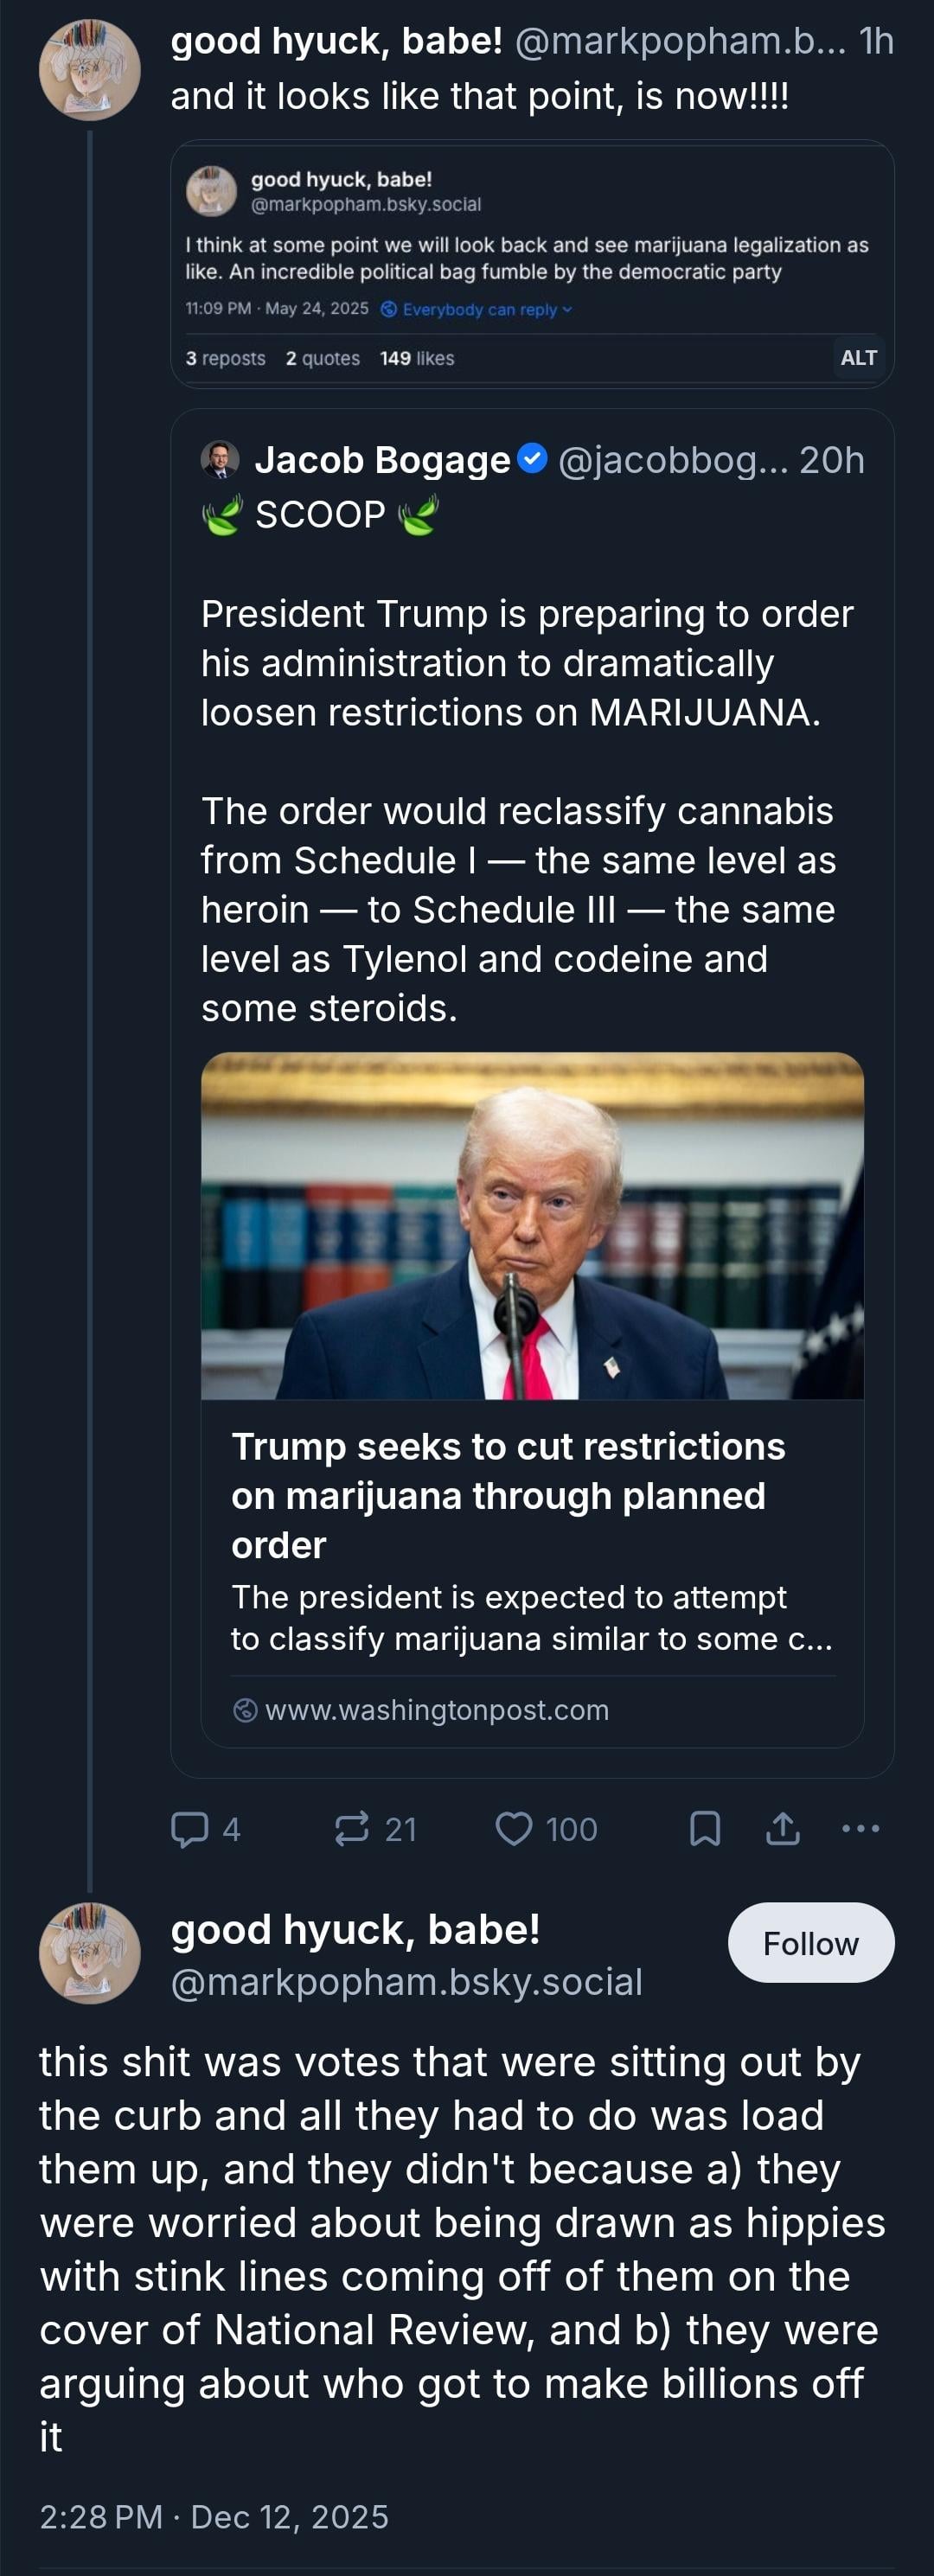The width and height of the screenshot is (934, 2576).
Task: Open the @markpopham.bsky.social handle link
Action: pyautogui.click(x=406, y=1982)
